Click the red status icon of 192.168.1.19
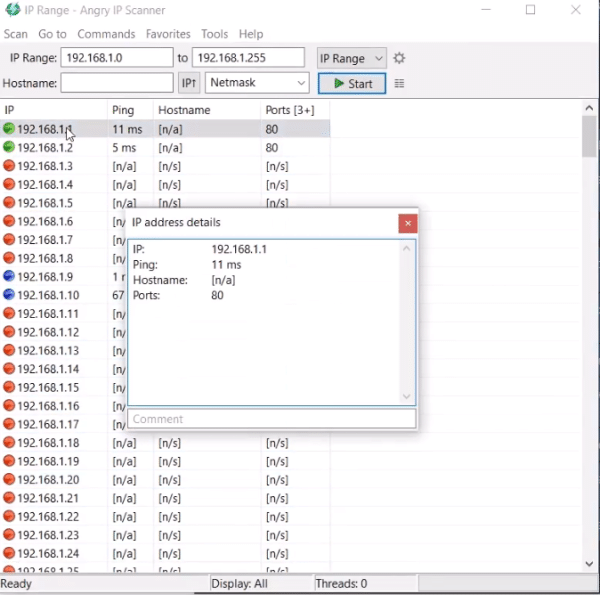 click(x=9, y=461)
